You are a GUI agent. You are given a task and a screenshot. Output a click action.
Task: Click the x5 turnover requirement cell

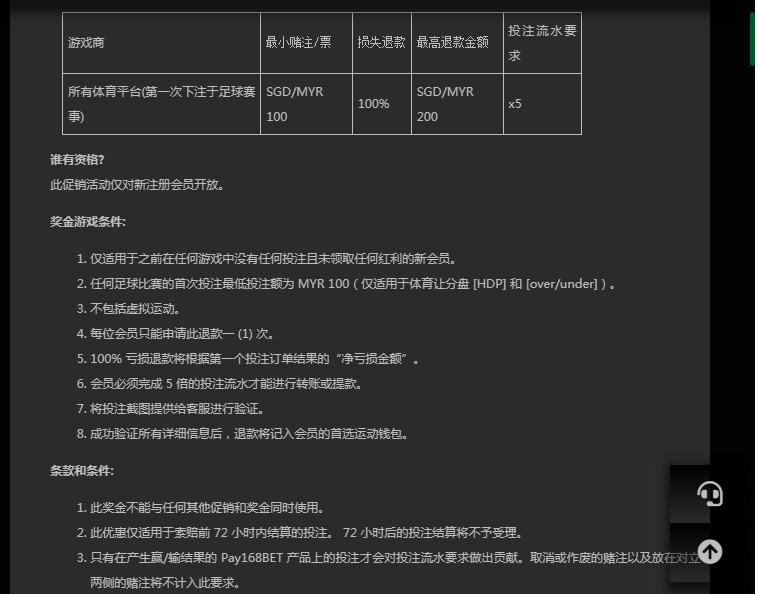click(515, 104)
